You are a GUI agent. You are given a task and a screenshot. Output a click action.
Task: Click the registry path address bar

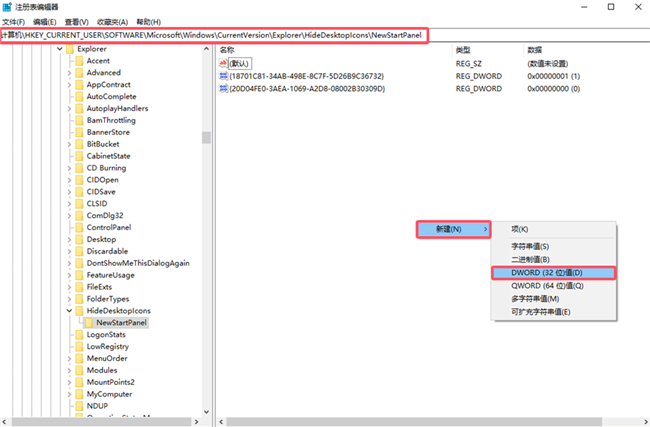pyautogui.click(x=214, y=35)
